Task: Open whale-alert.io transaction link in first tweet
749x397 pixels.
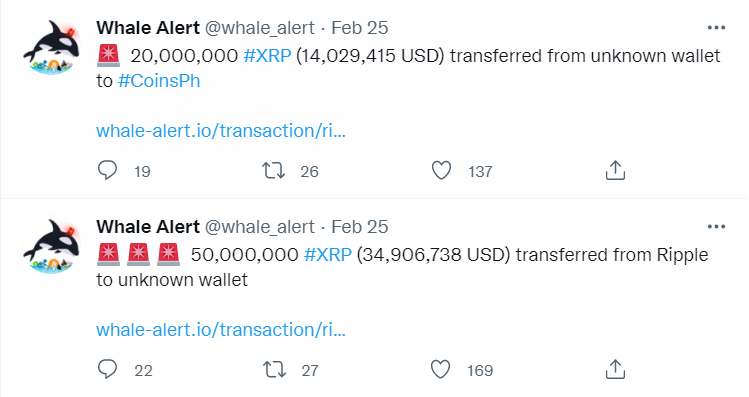Action: click(221, 131)
